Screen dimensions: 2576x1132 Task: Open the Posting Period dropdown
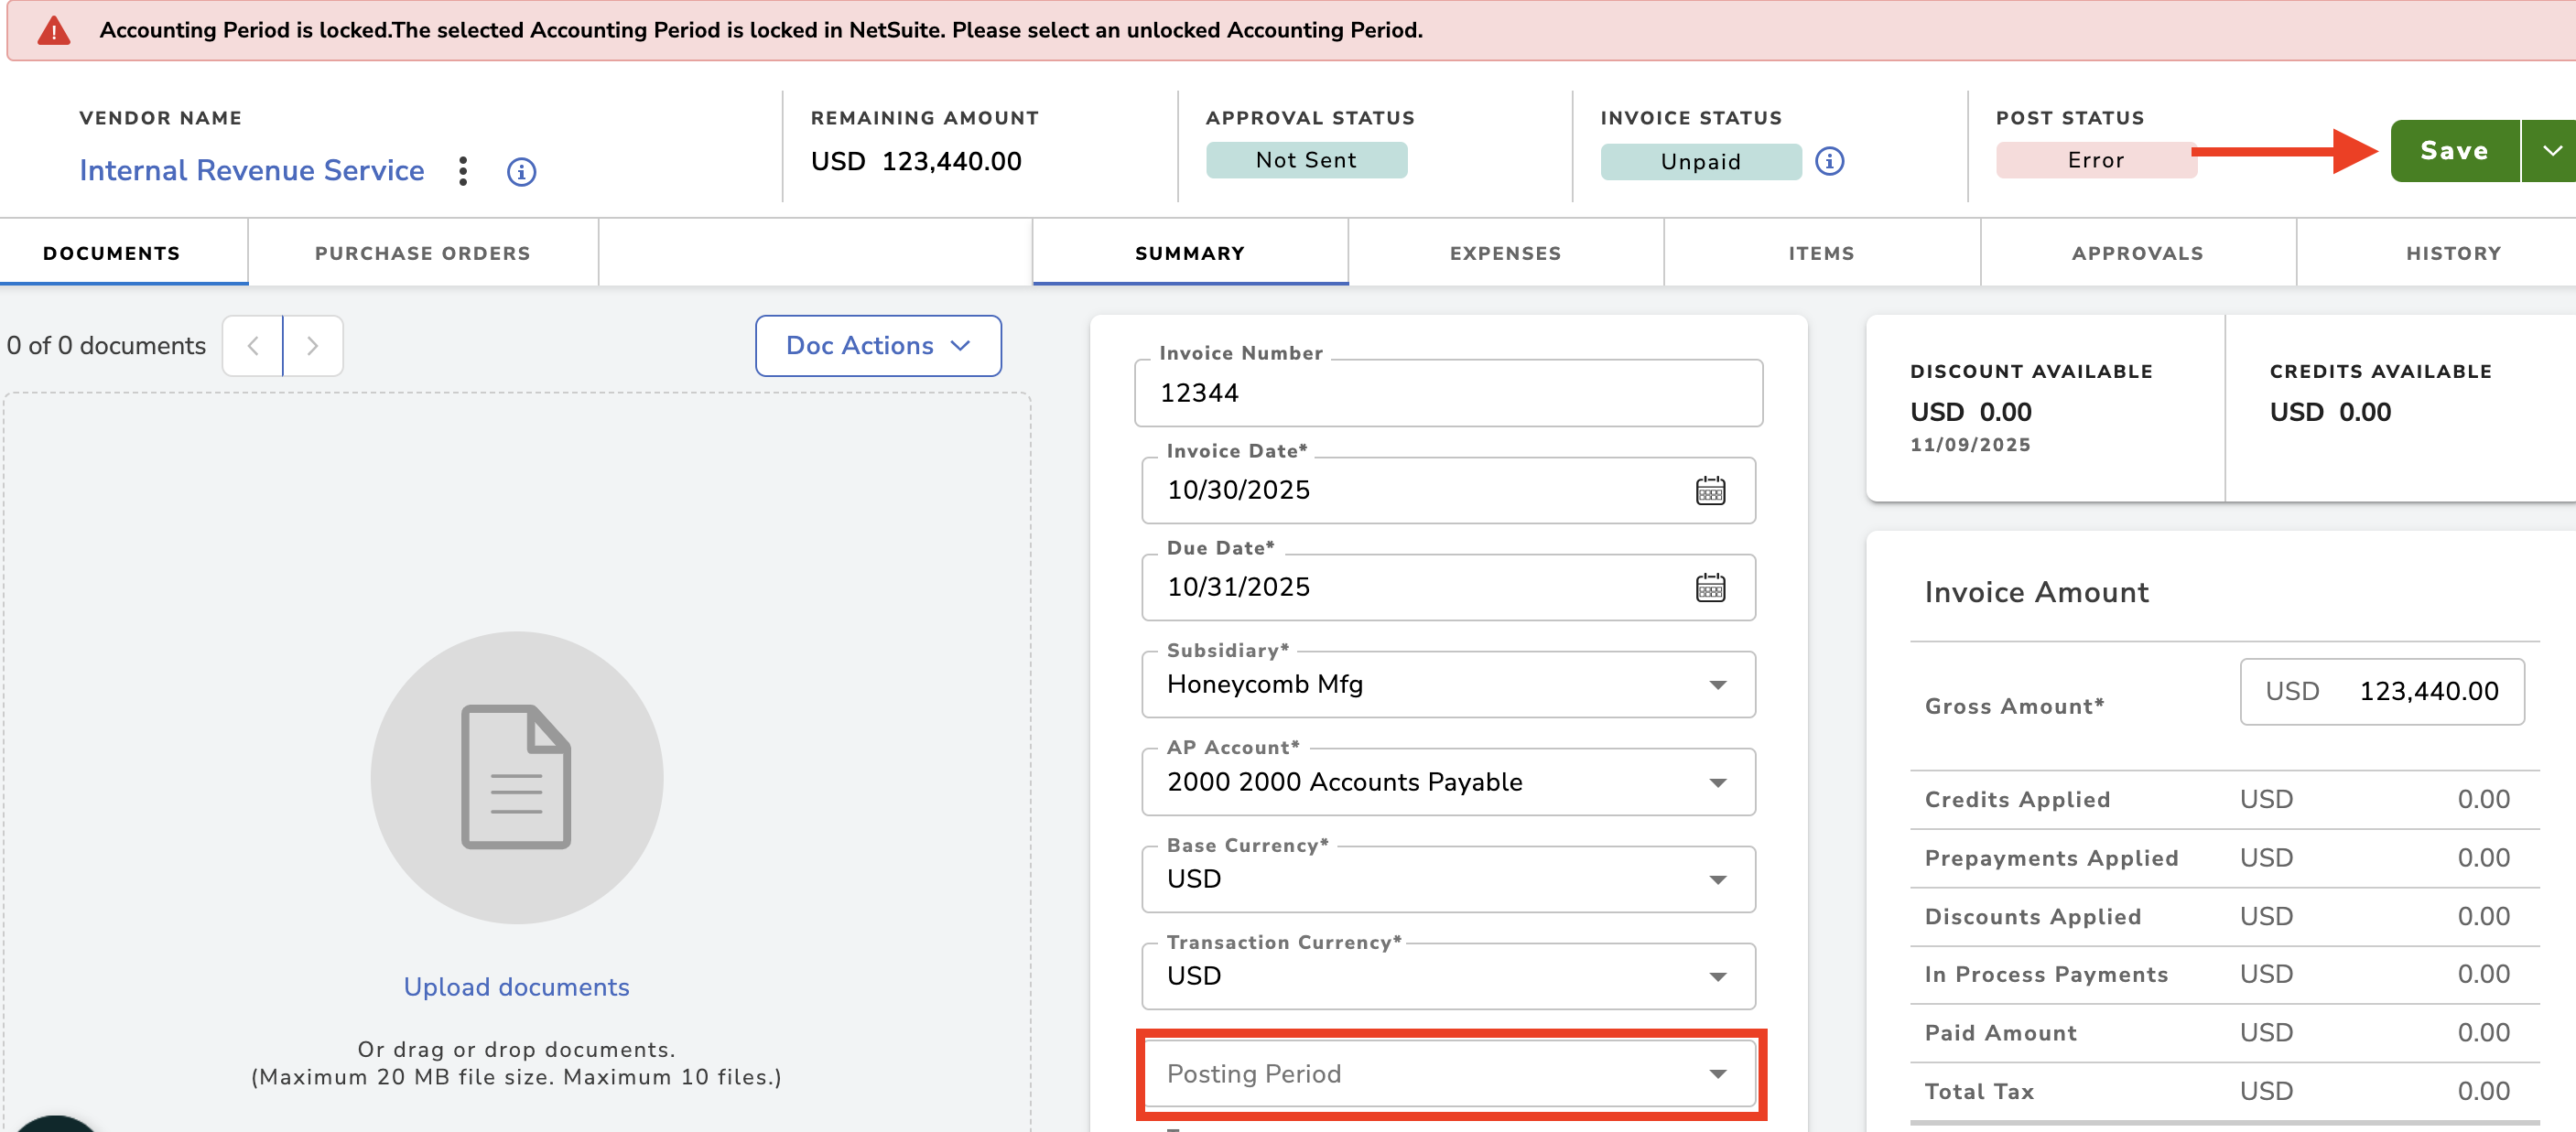click(x=1449, y=1073)
